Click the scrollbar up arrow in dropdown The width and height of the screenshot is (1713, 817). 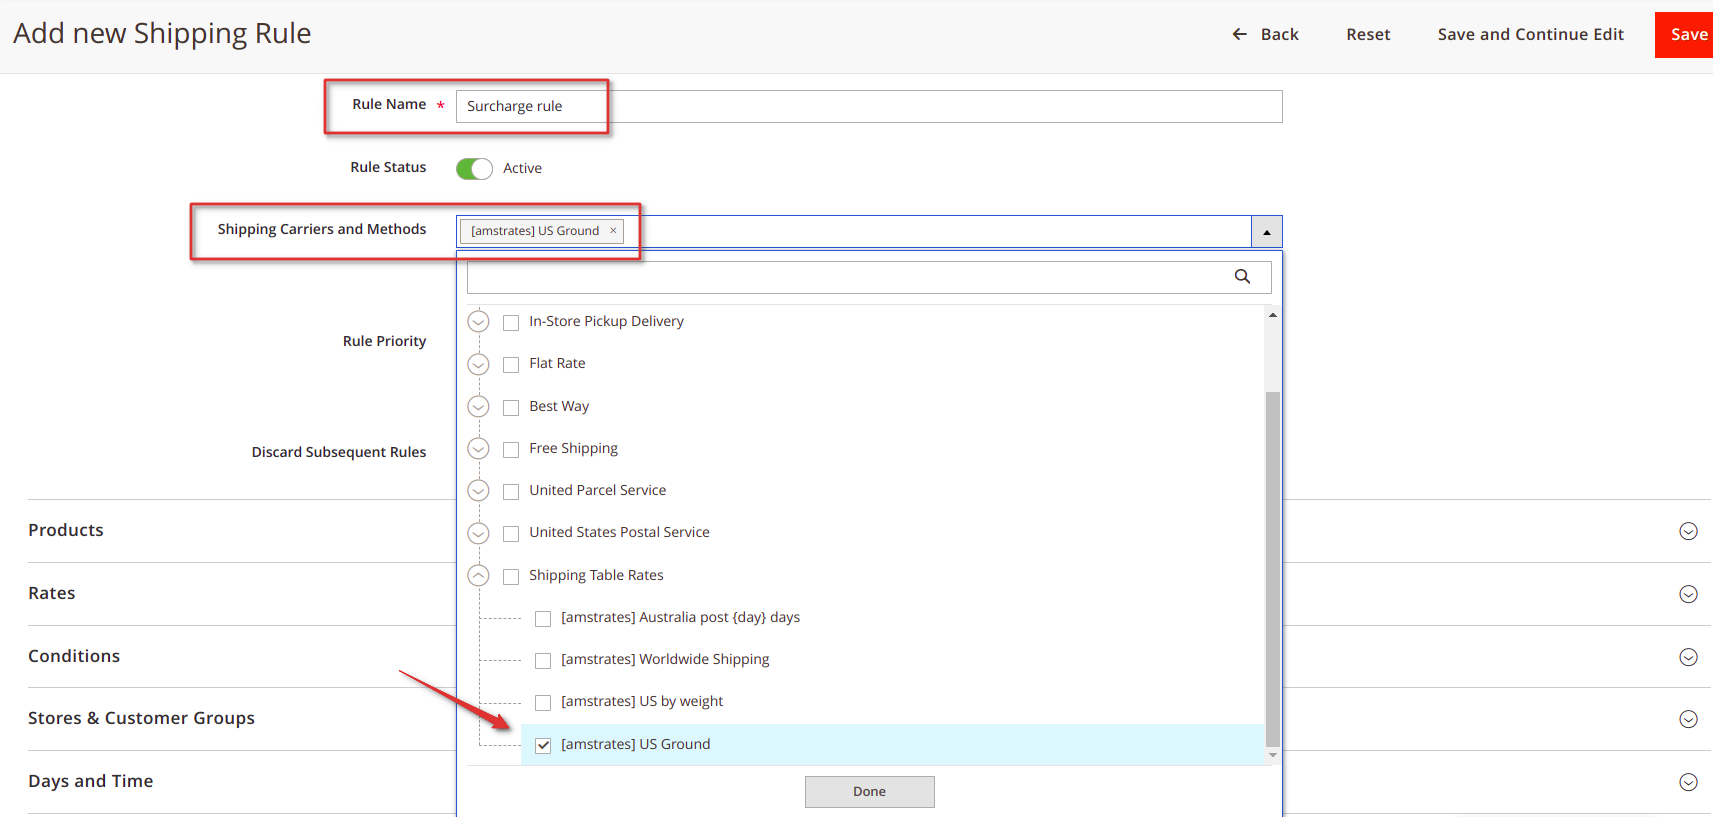click(1272, 315)
